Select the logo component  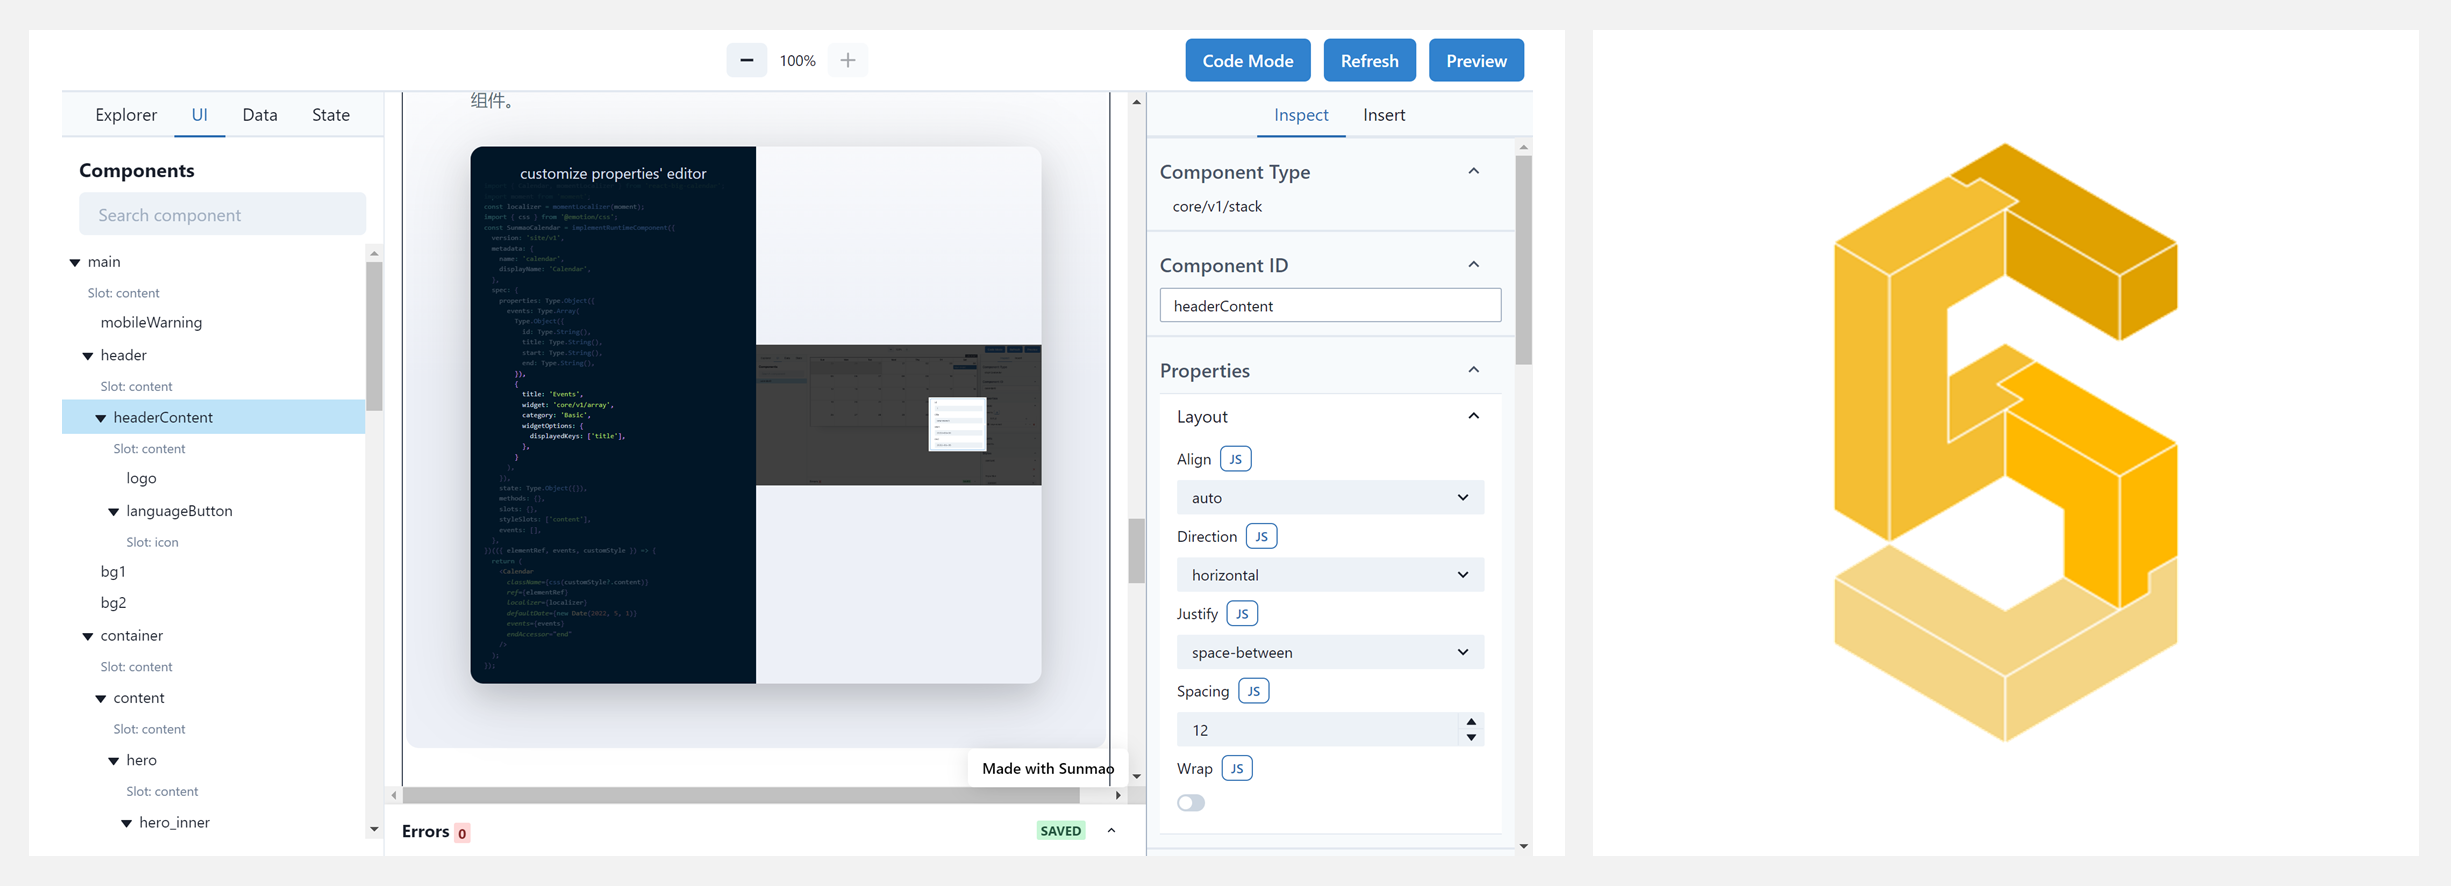click(141, 479)
